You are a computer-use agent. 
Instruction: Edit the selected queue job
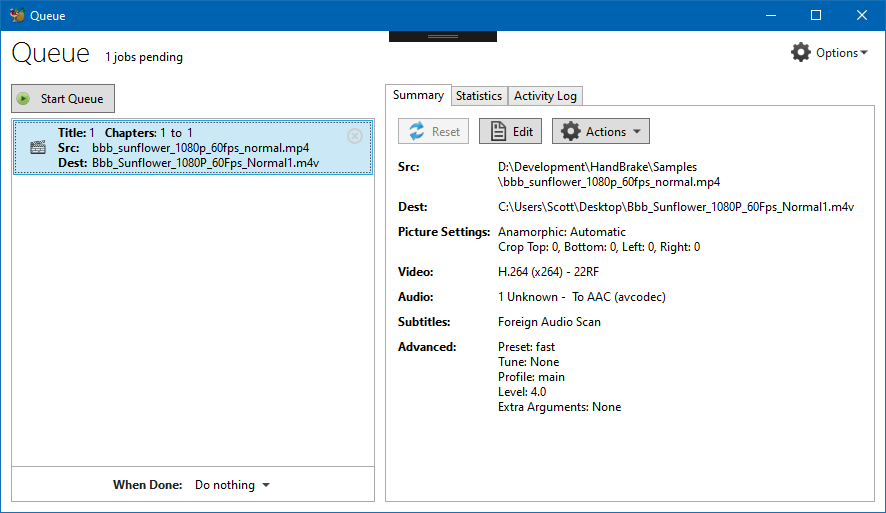pos(510,132)
